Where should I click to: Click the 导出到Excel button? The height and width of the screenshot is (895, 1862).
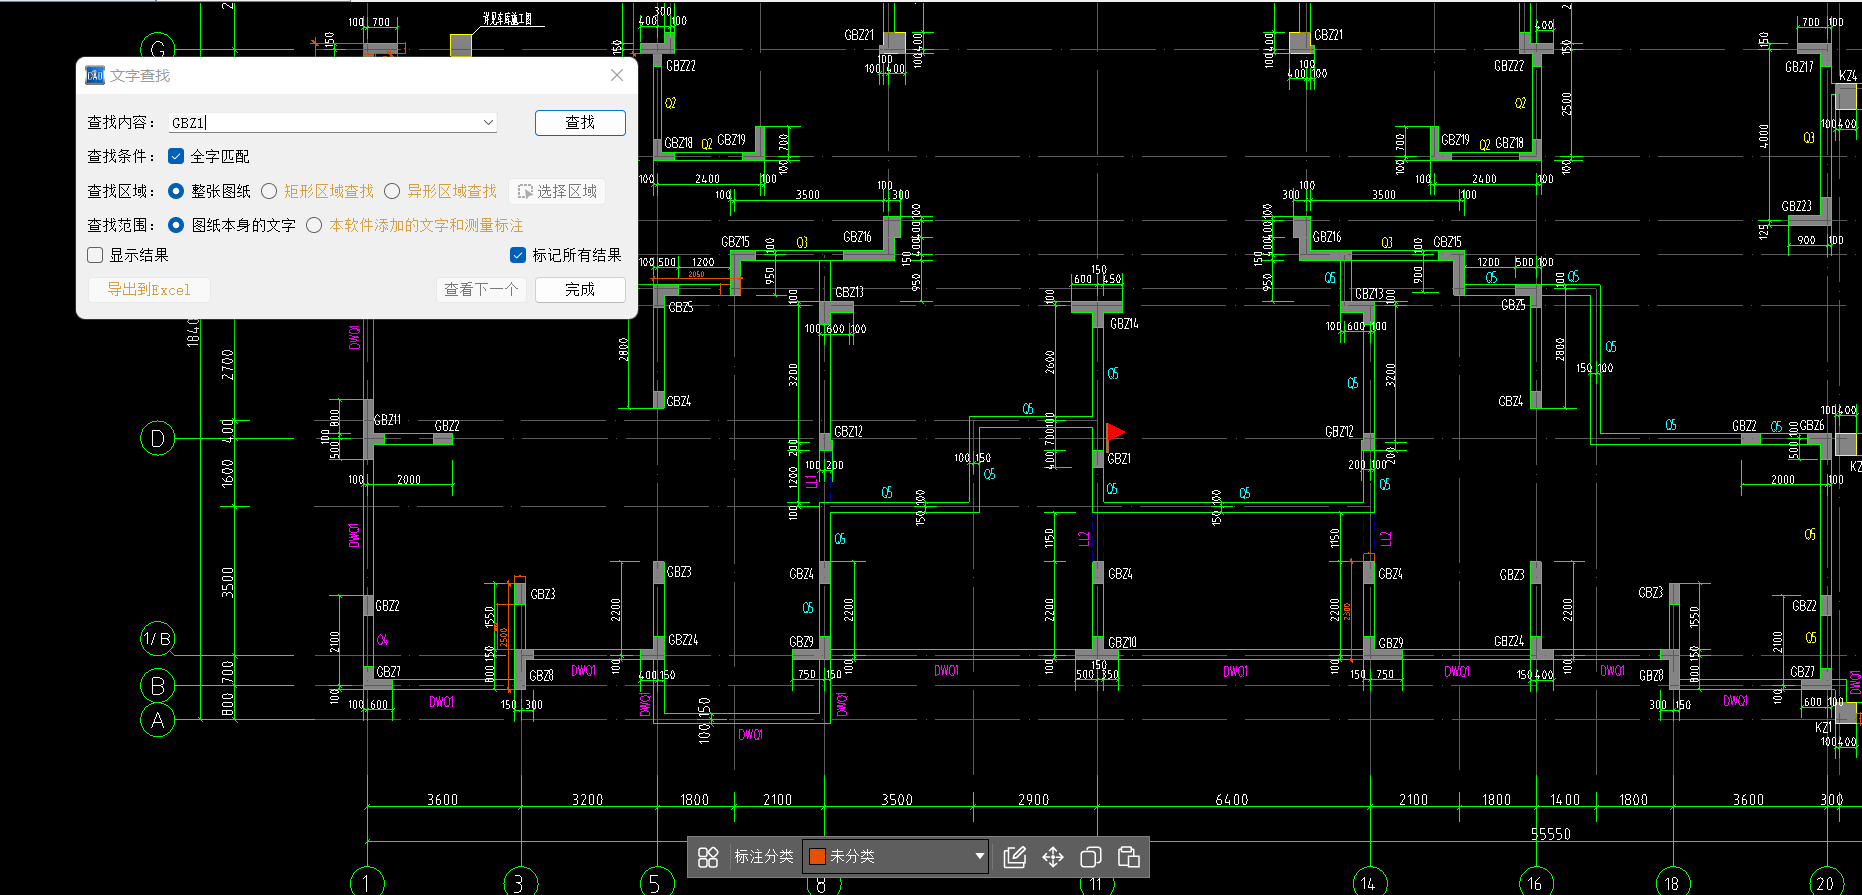tap(149, 289)
